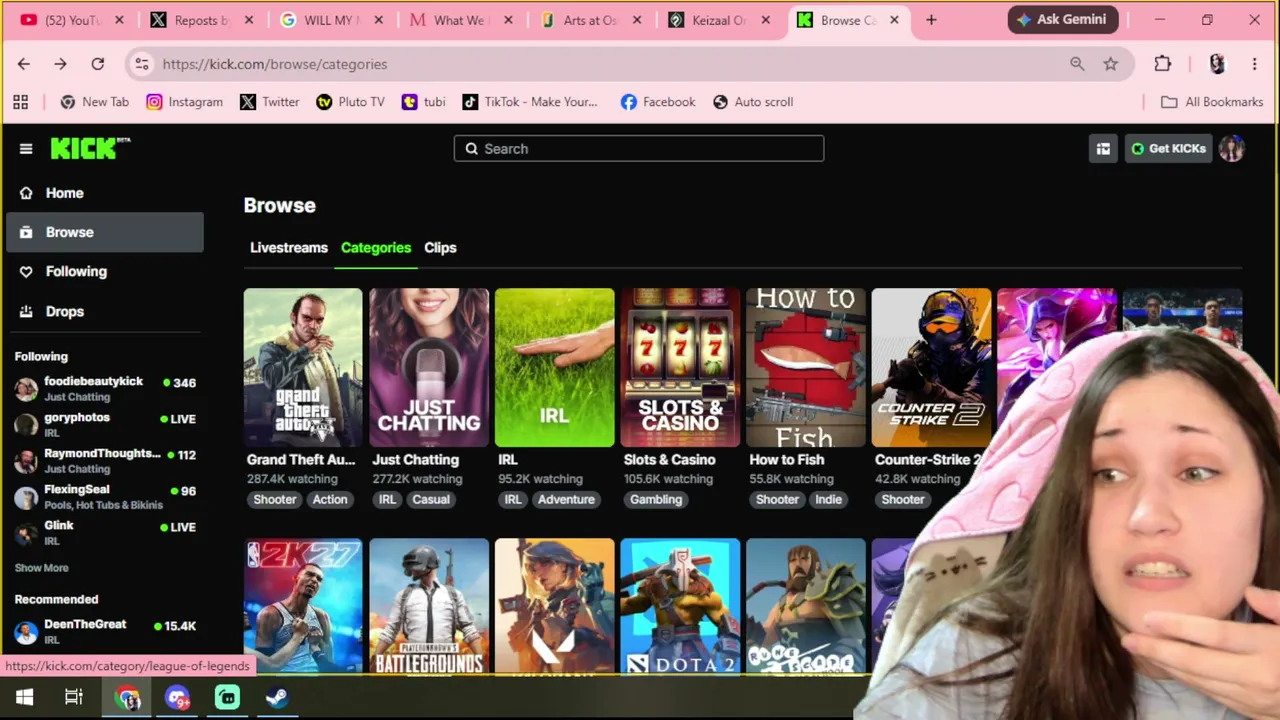Open the How to Fish category thumbnail
This screenshot has height=720, width=1280.
pyautogui.click(x=806, y=368)
